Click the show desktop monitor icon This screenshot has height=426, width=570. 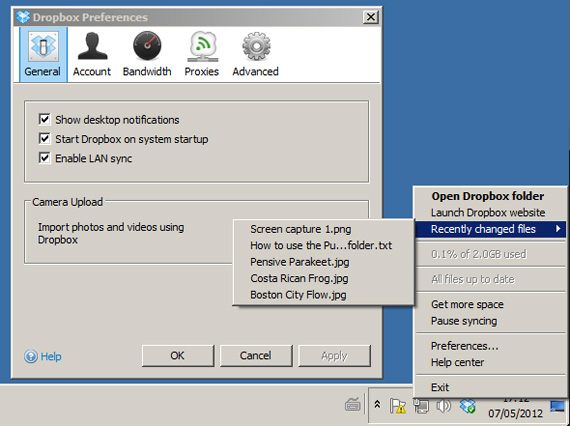tap(557, 406)
